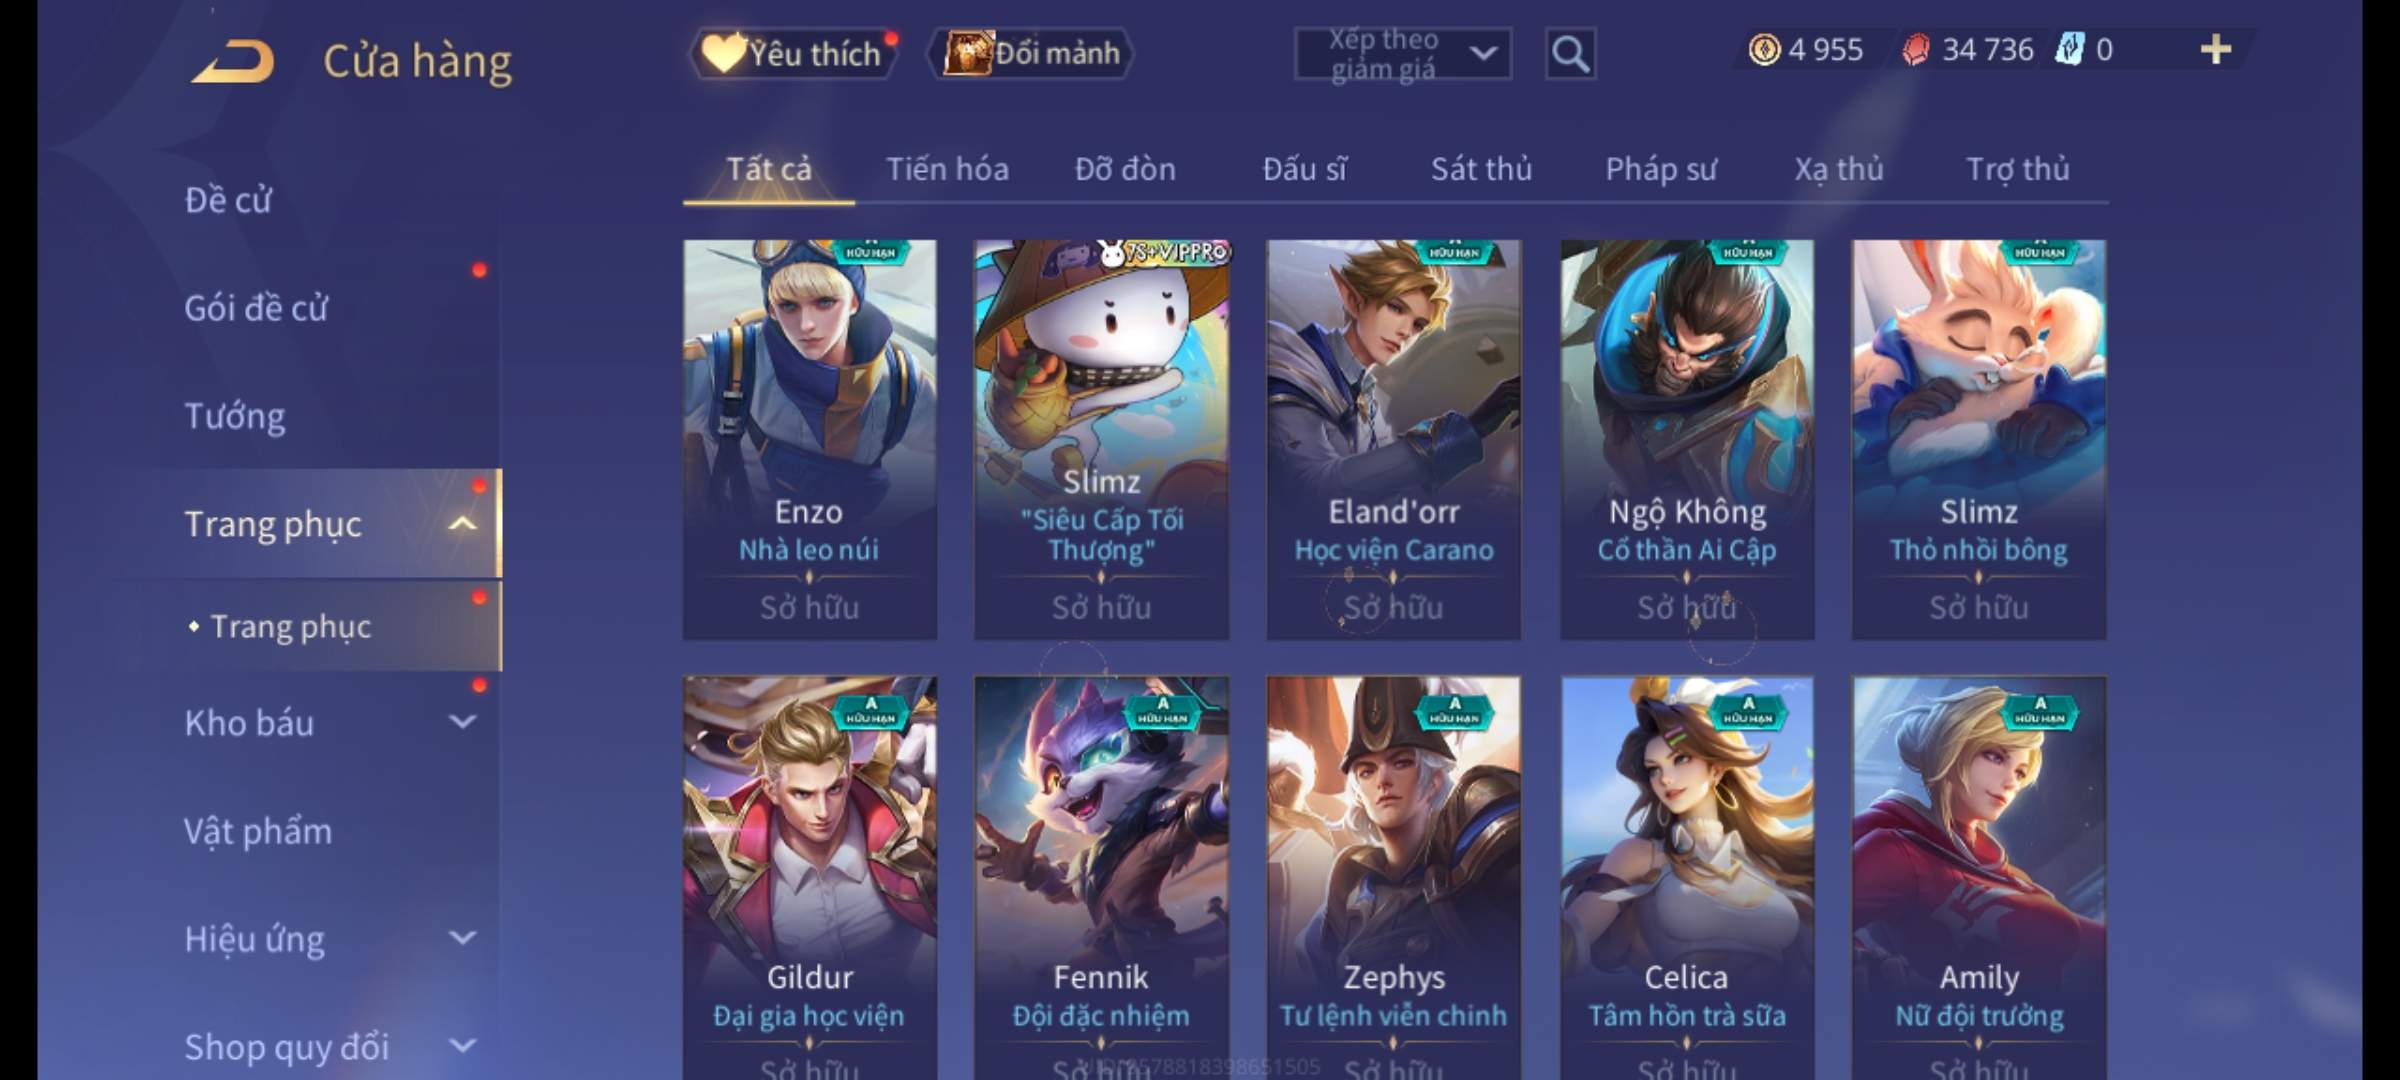Tap the back arrow next to Cửa hàng
The image size is (2400, 1080).
tap(233, 61)
